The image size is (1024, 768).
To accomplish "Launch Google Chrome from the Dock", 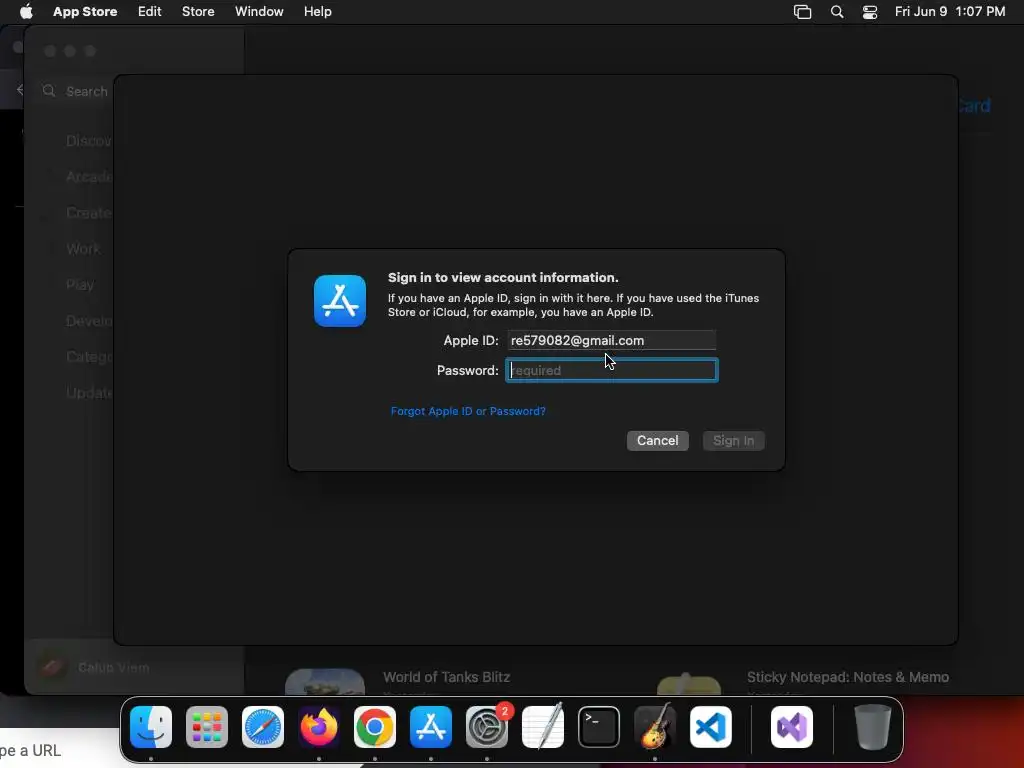I will (375, 727).
